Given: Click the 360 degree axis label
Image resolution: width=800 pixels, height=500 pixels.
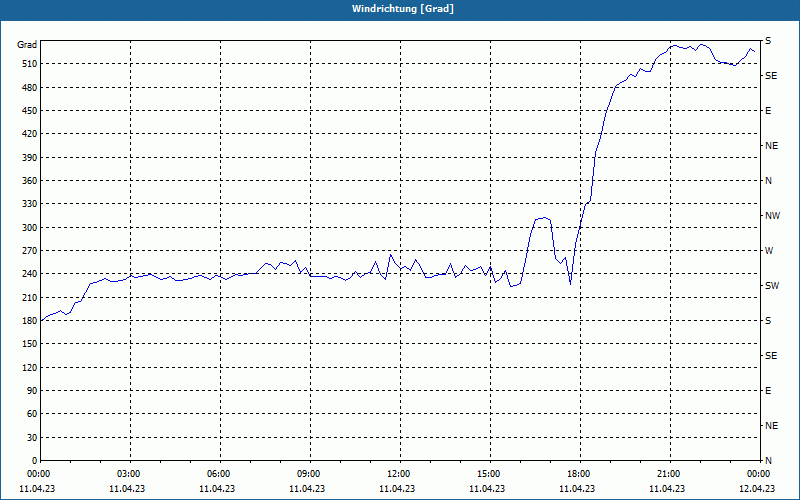Looking at the screenshot, I should pos(29,181).
